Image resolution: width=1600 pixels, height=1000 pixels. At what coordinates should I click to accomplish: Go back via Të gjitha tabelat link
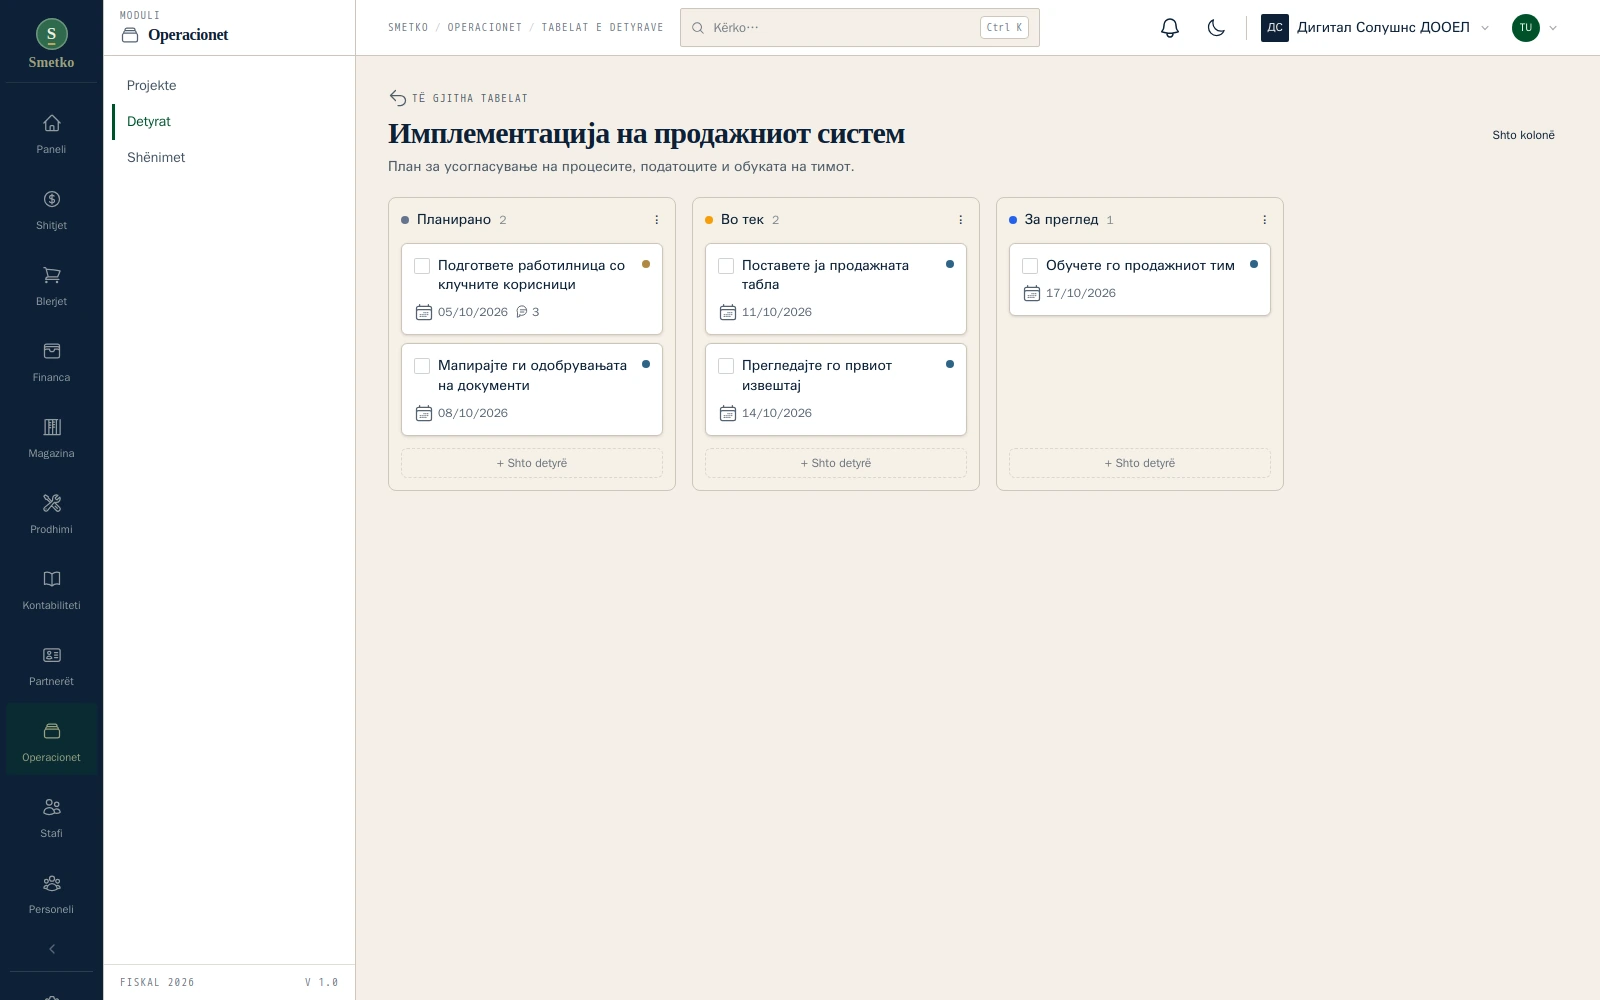(x=458, y=98)
